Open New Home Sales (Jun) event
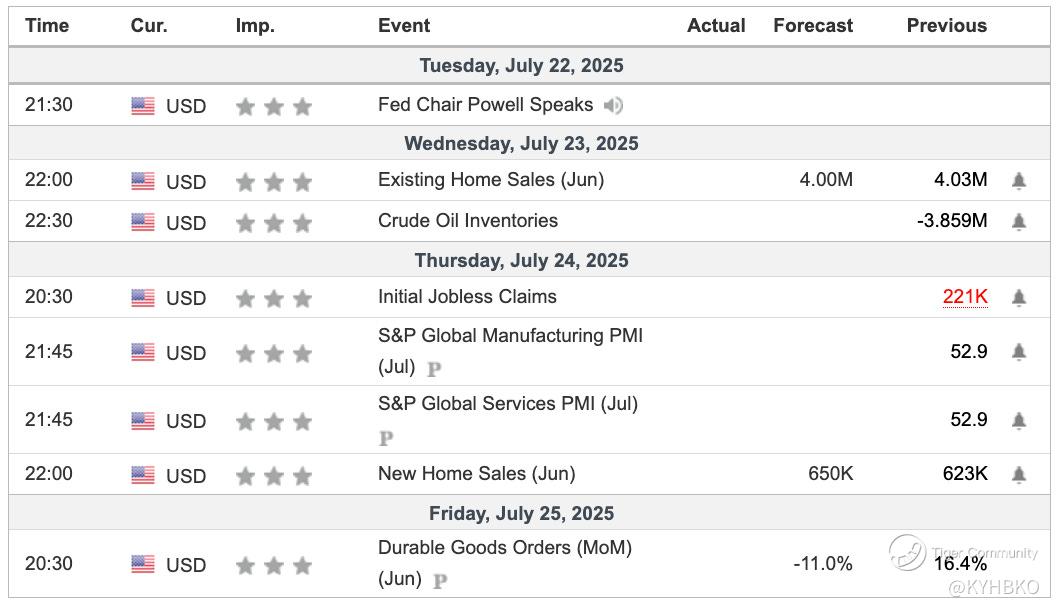1060x612 pixels. 476,474
